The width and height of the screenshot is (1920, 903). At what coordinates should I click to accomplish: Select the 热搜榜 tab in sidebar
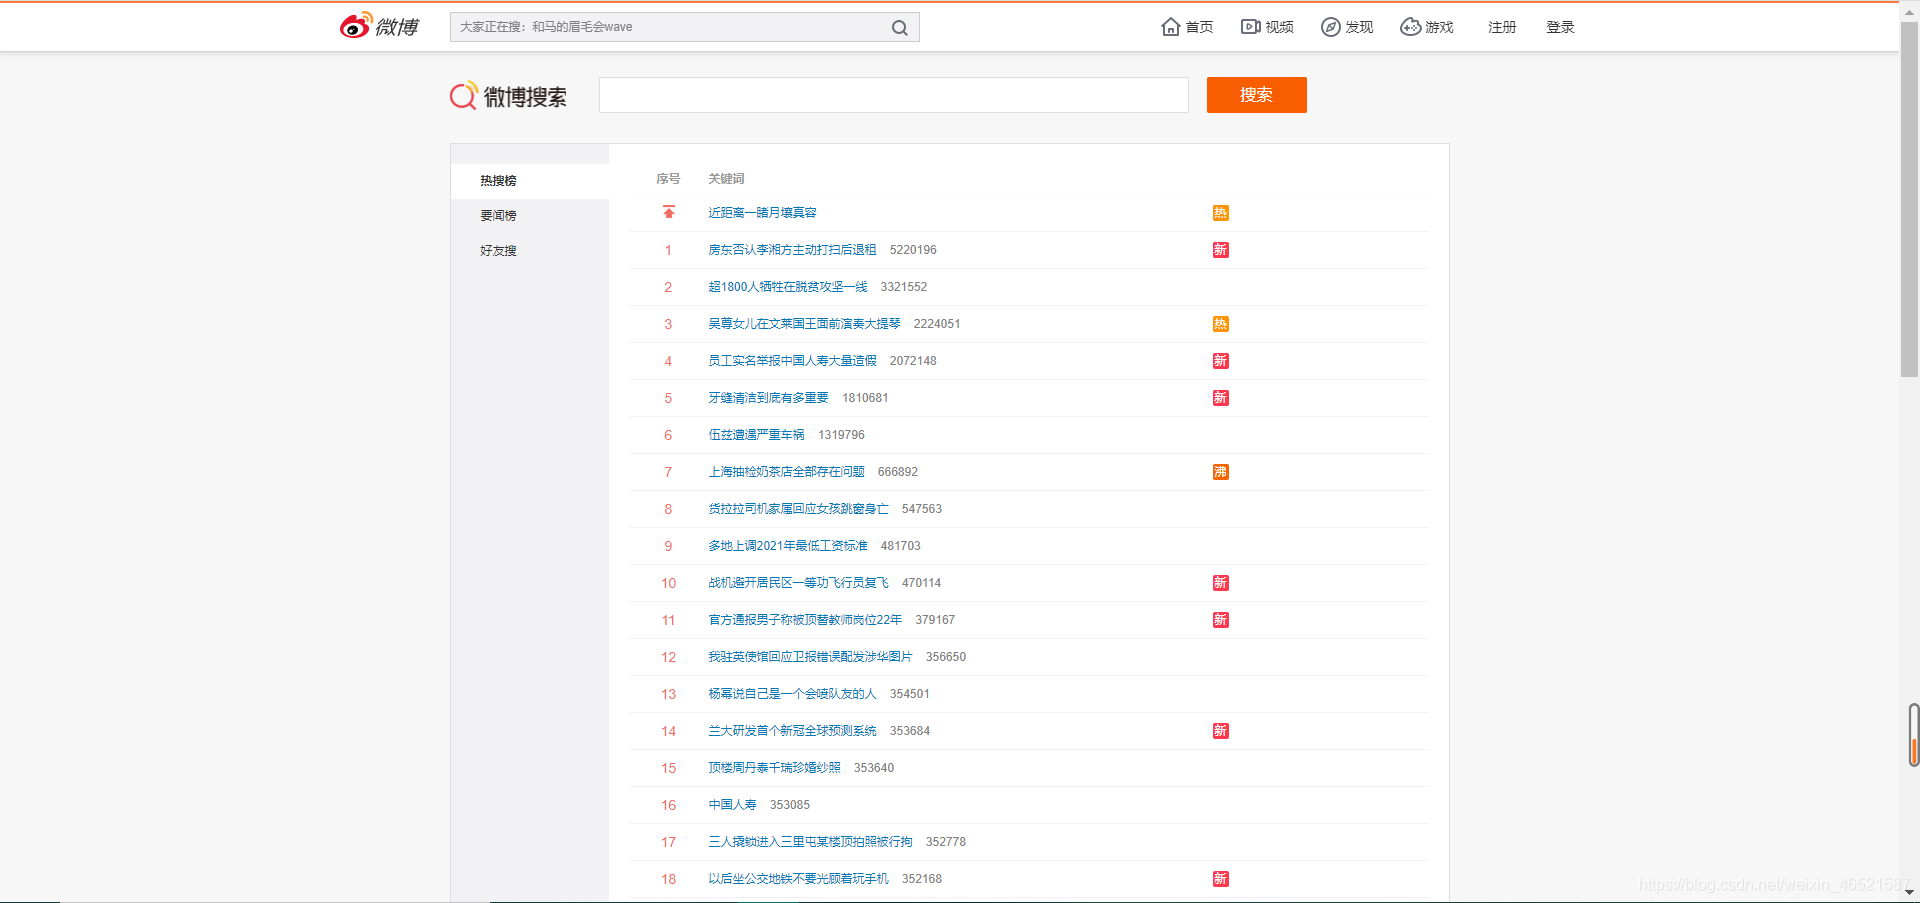[530, 181]
